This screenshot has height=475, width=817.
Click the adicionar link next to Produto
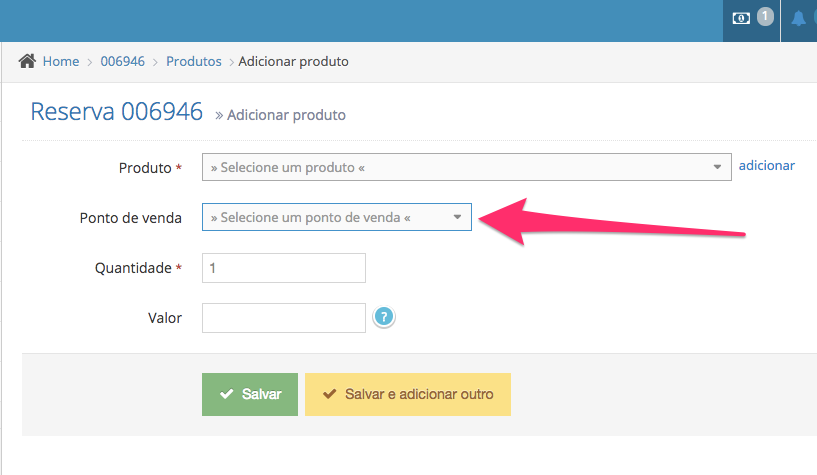(766, 165)
